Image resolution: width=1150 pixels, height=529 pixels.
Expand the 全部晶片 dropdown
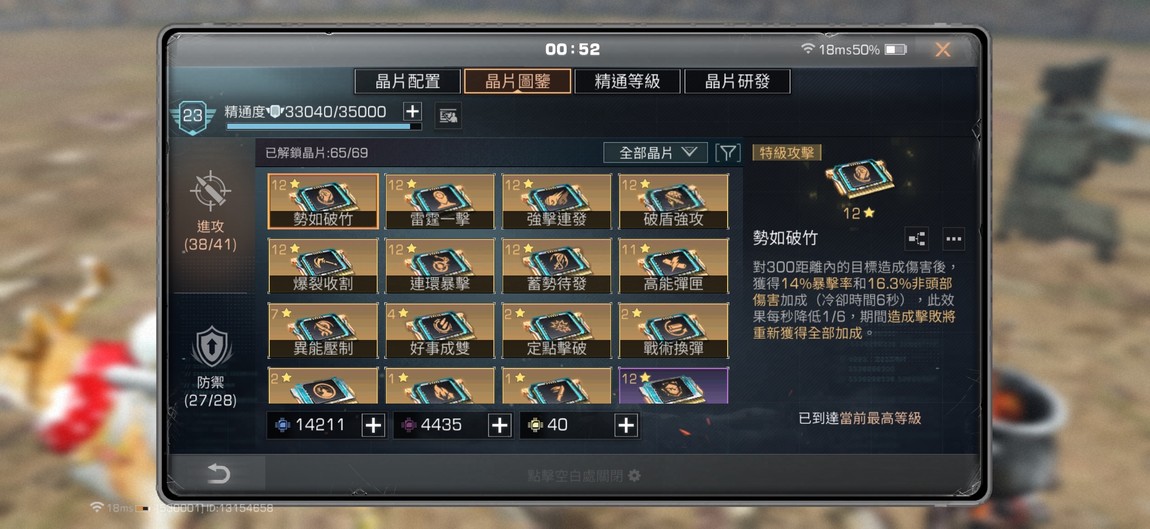(656, 153)
